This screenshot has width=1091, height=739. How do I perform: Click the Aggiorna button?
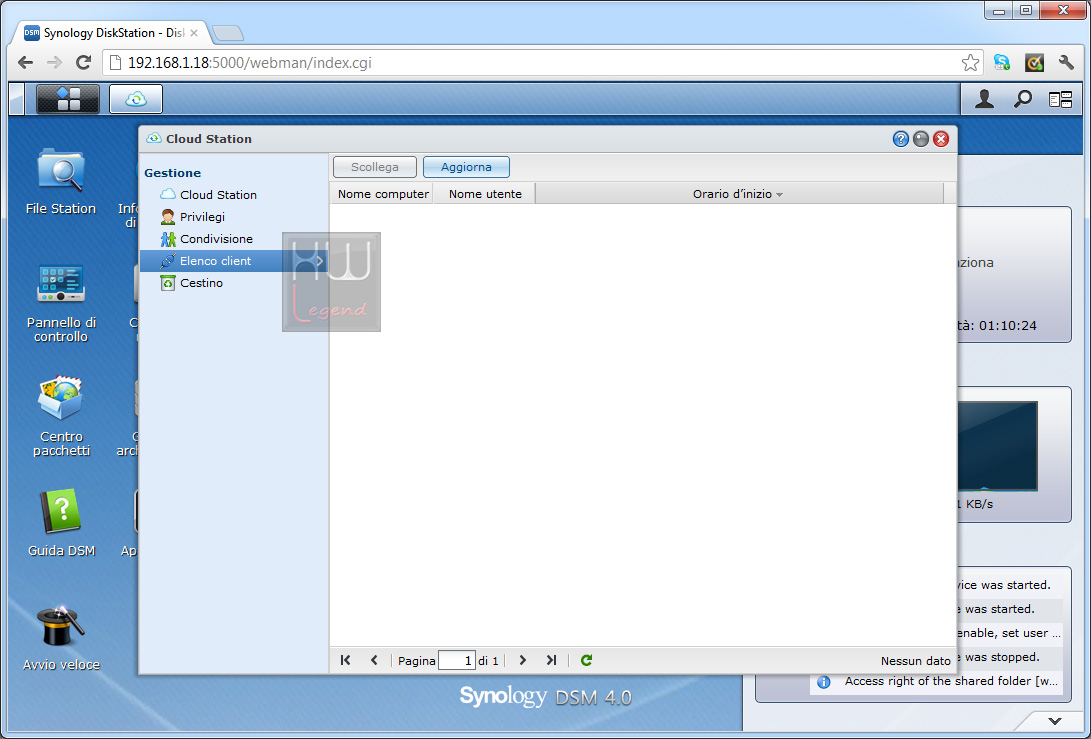(x=466, y=167)
